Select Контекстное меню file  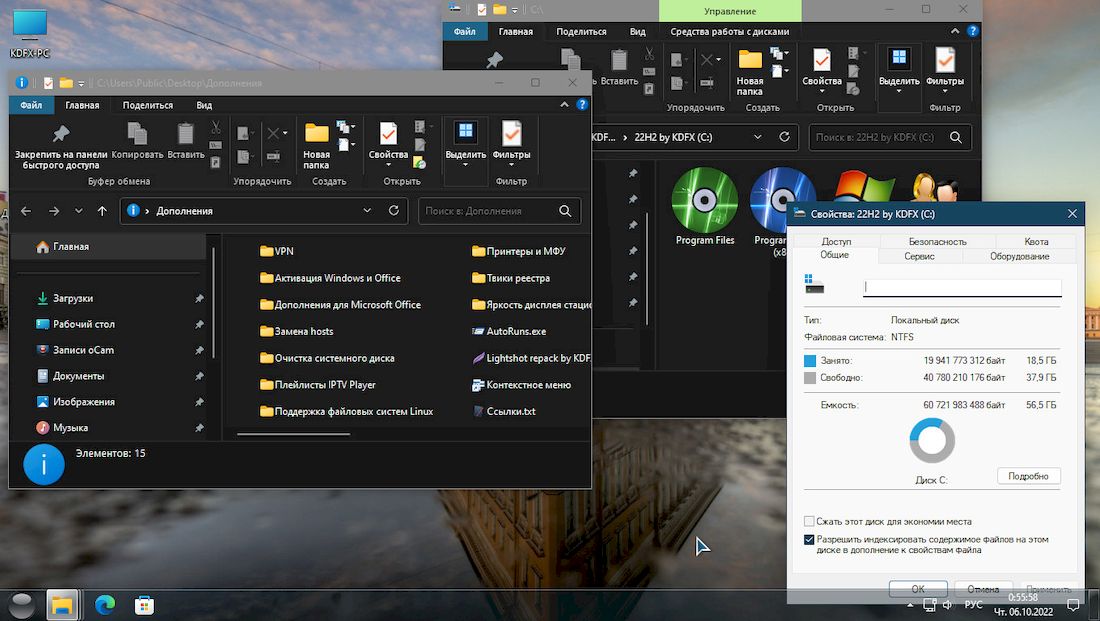[521, 385]
